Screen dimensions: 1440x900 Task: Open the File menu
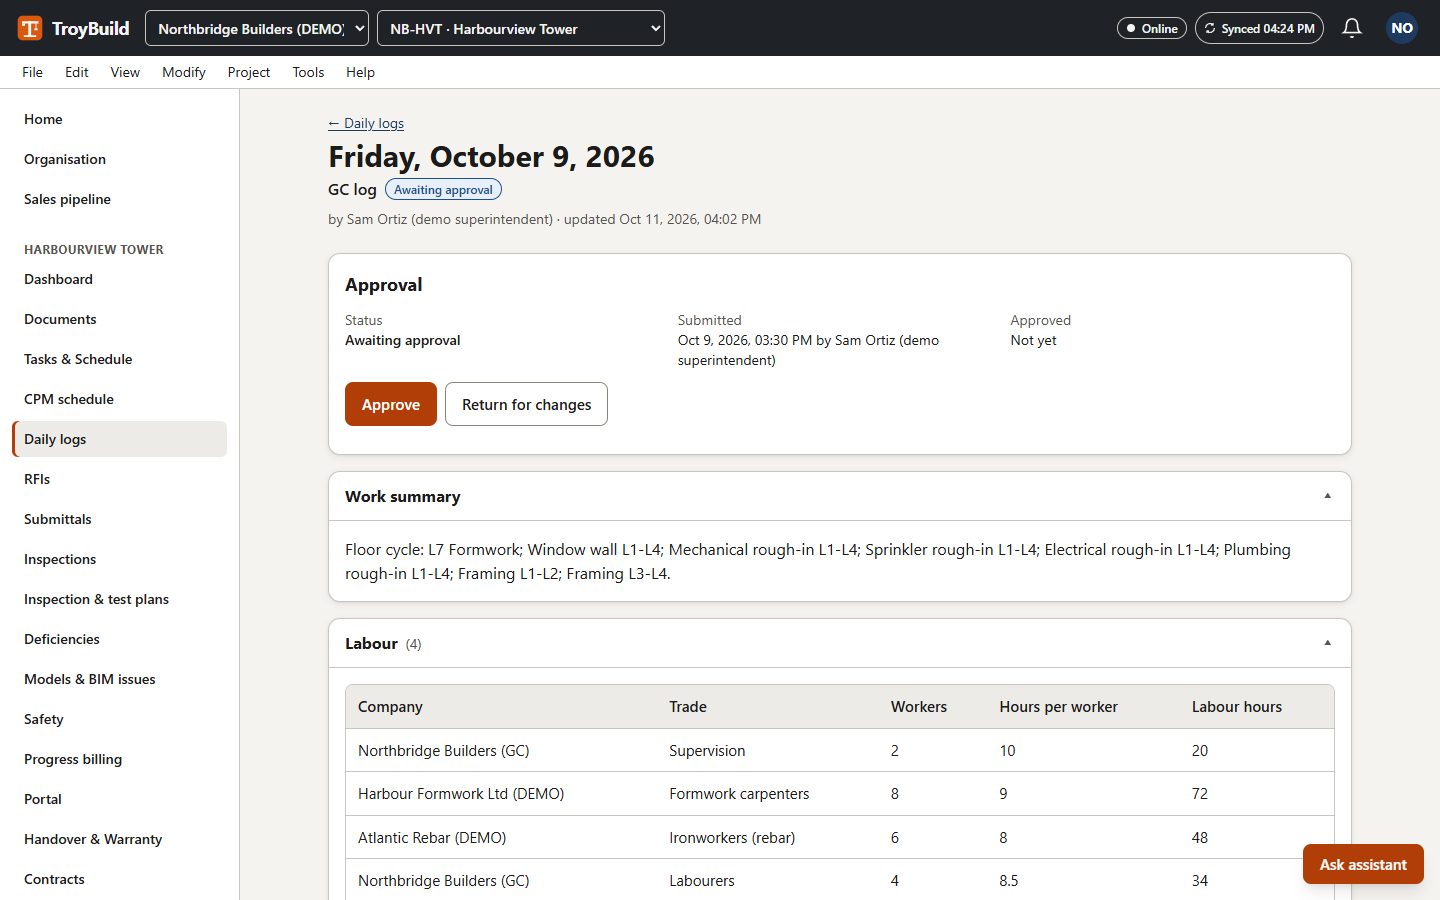pos(32,72)
